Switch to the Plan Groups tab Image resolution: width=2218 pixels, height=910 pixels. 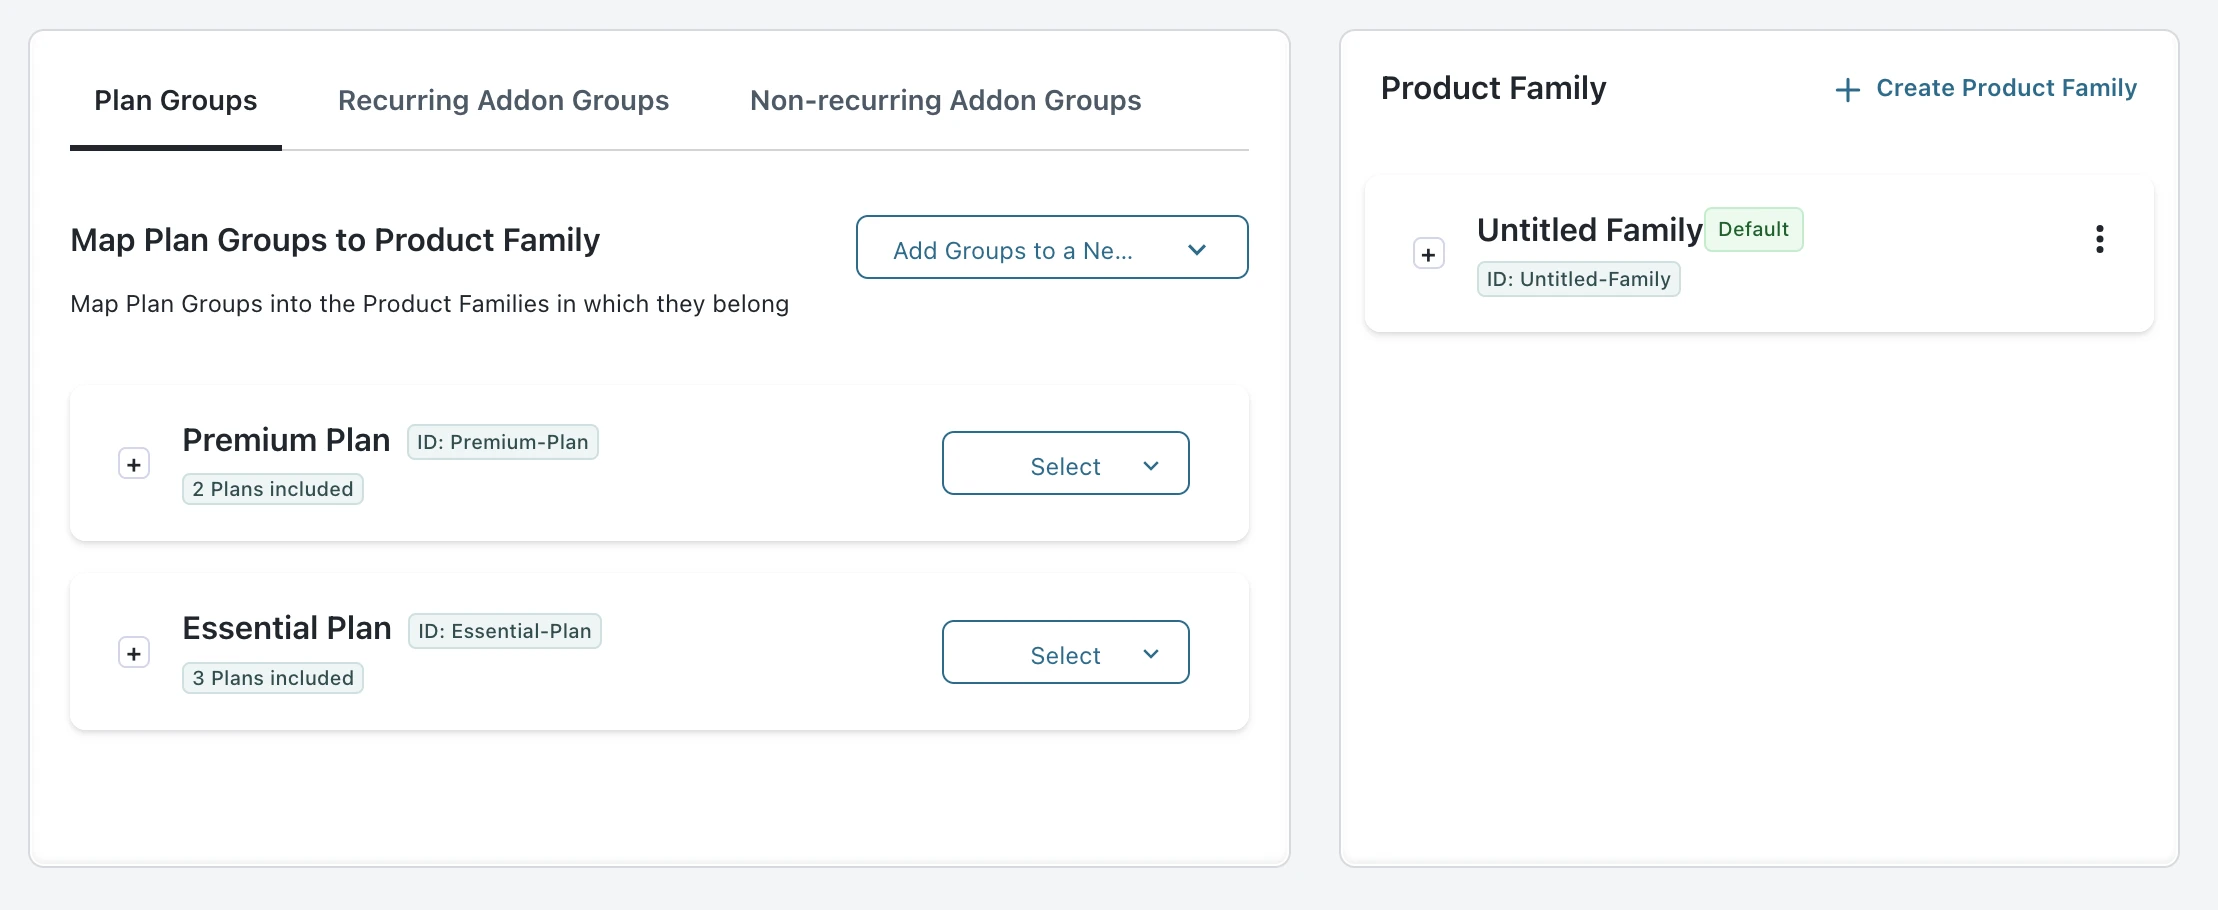tap(175, 101)
